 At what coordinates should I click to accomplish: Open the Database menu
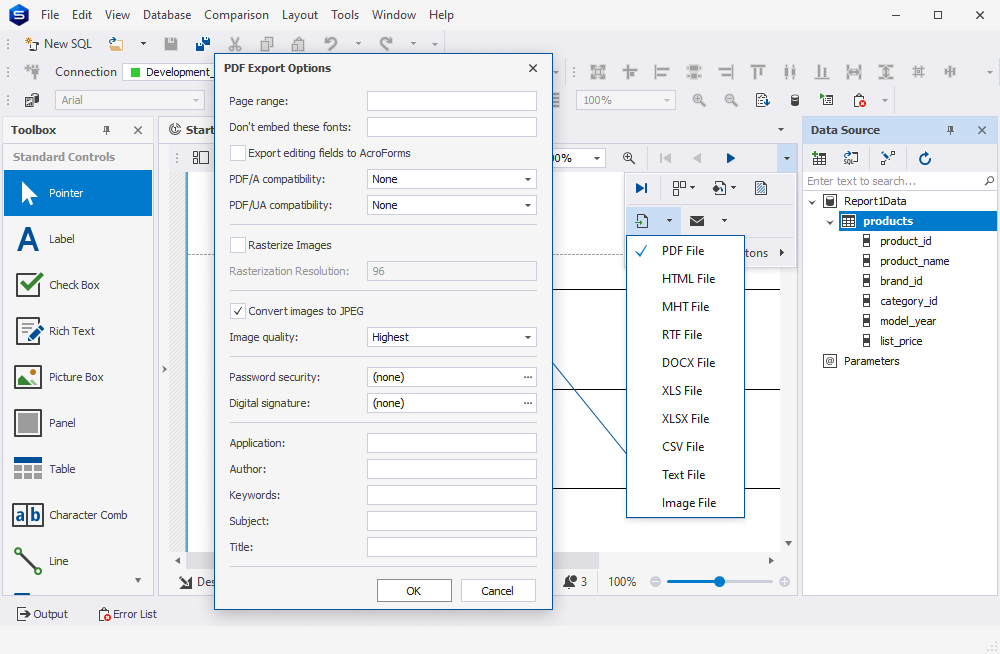click(x=166, y=15)
